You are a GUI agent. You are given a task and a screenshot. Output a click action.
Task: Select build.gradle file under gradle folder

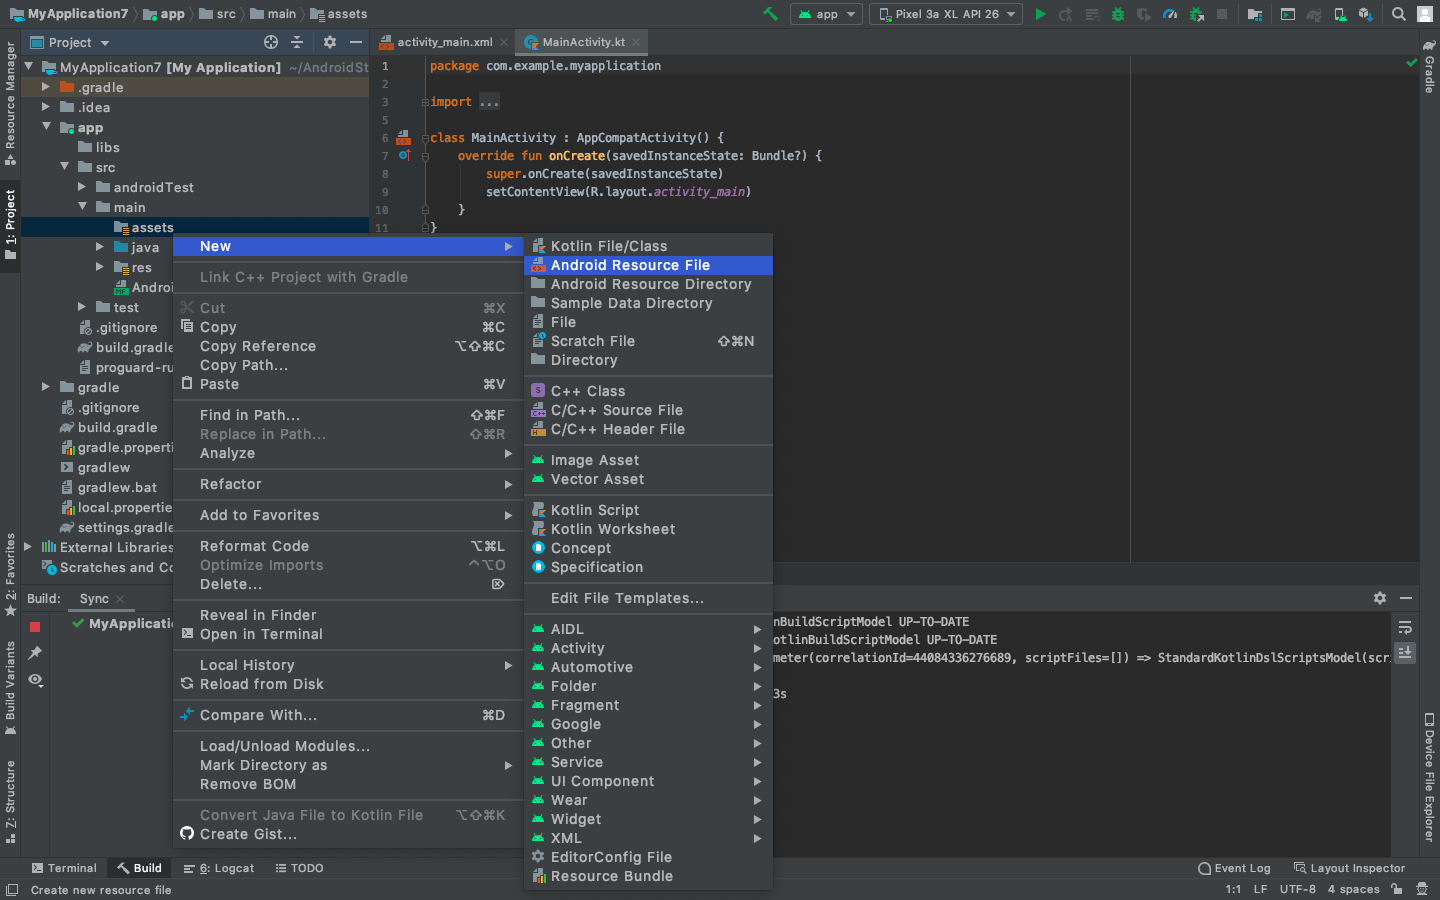117,427
